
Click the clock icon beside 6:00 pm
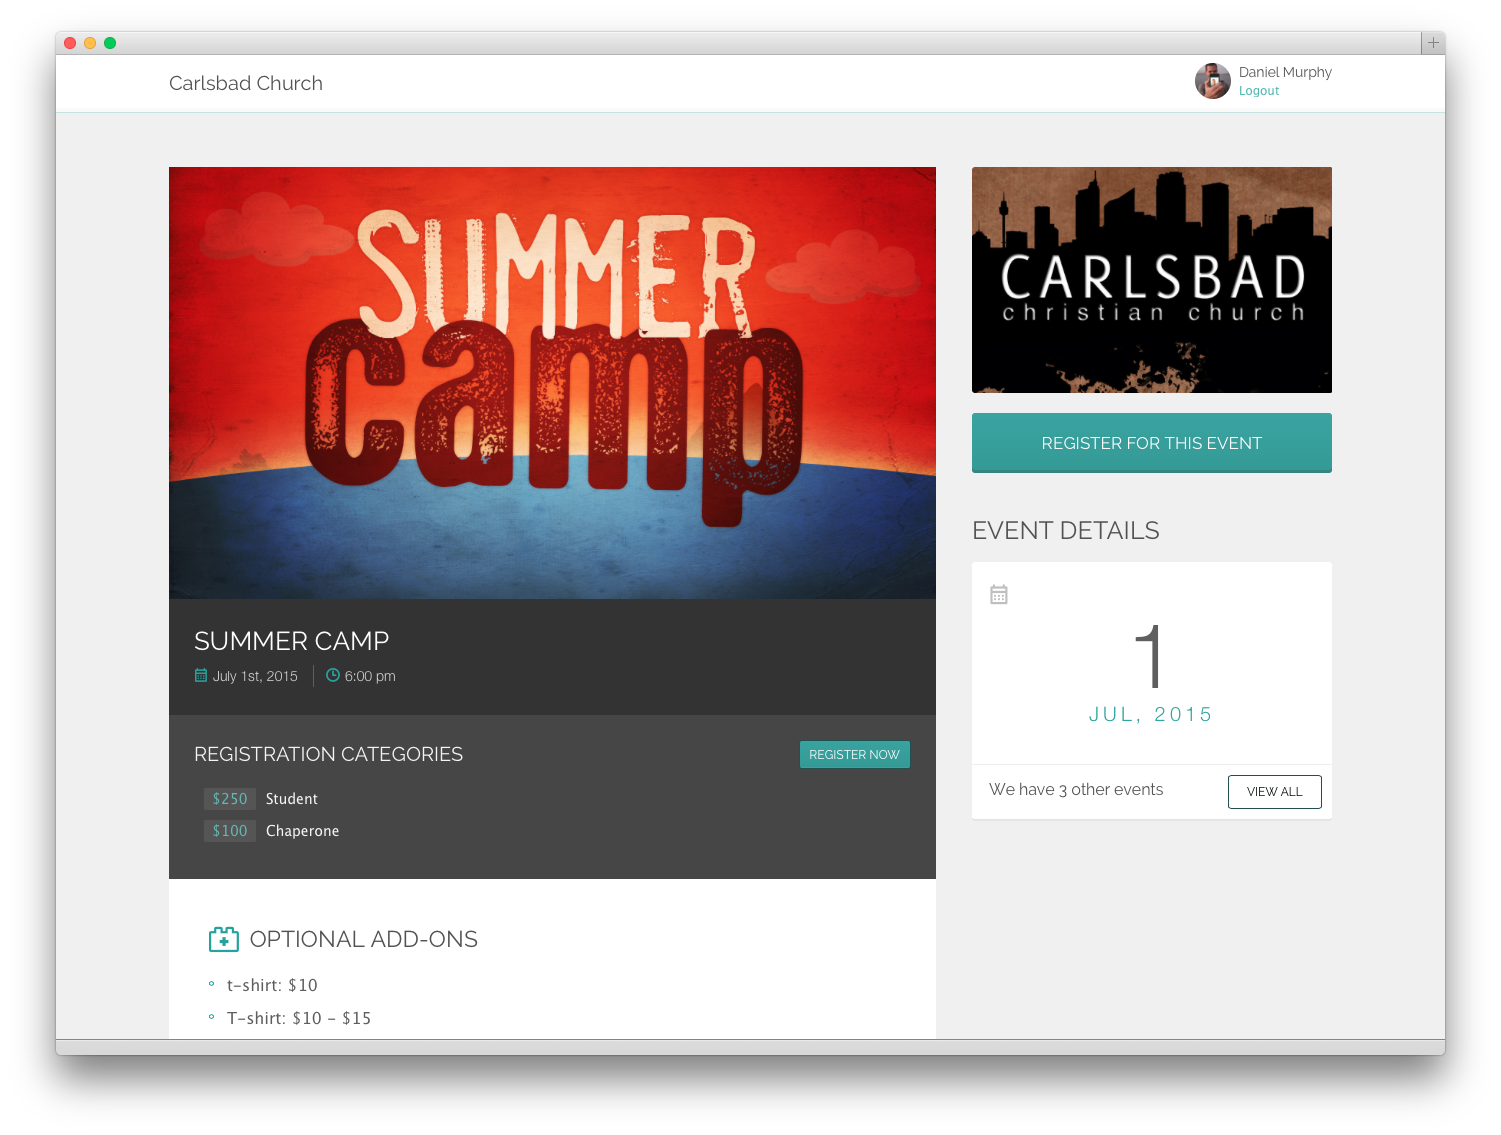point(333,676)
